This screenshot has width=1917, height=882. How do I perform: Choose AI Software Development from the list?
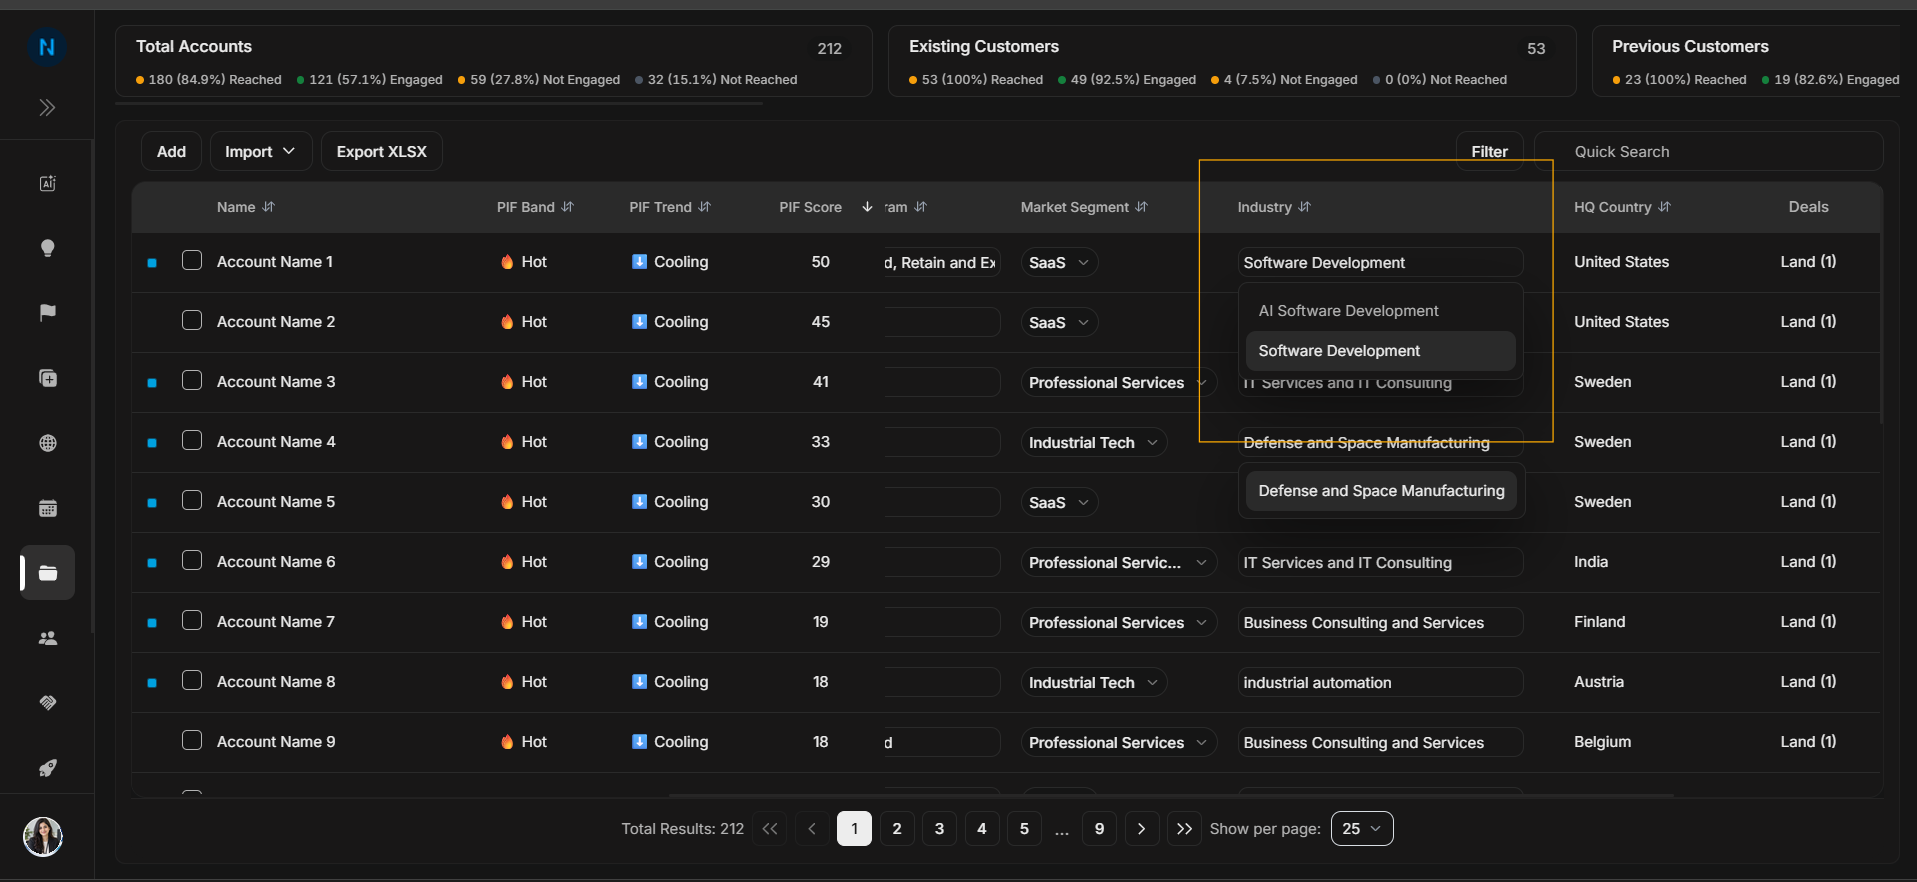tap(1380, 311)
